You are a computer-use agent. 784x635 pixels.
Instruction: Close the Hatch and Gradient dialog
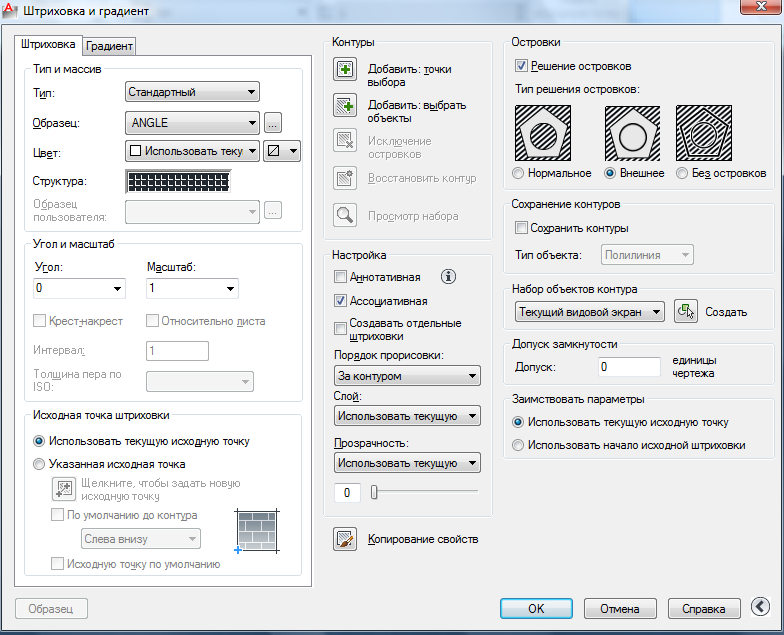click(760, 6)
